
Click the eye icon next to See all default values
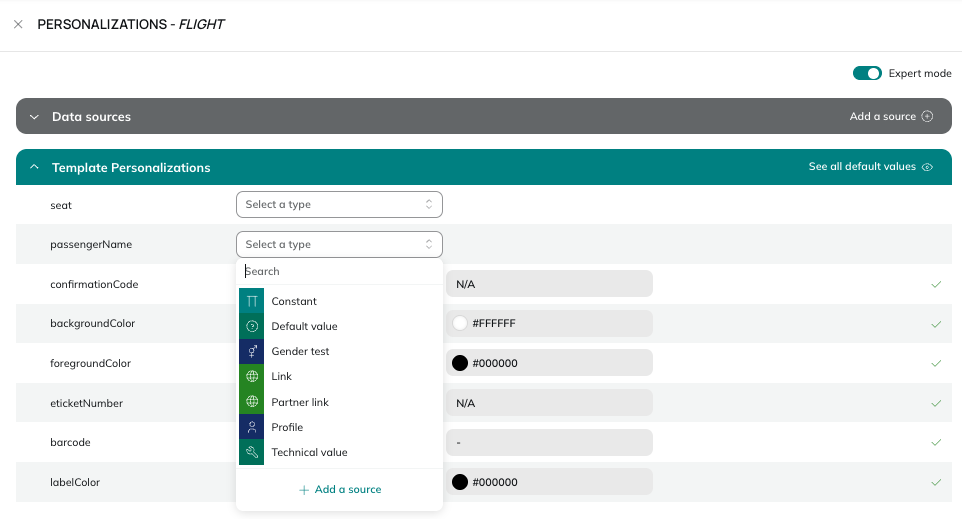coord(928,167)
